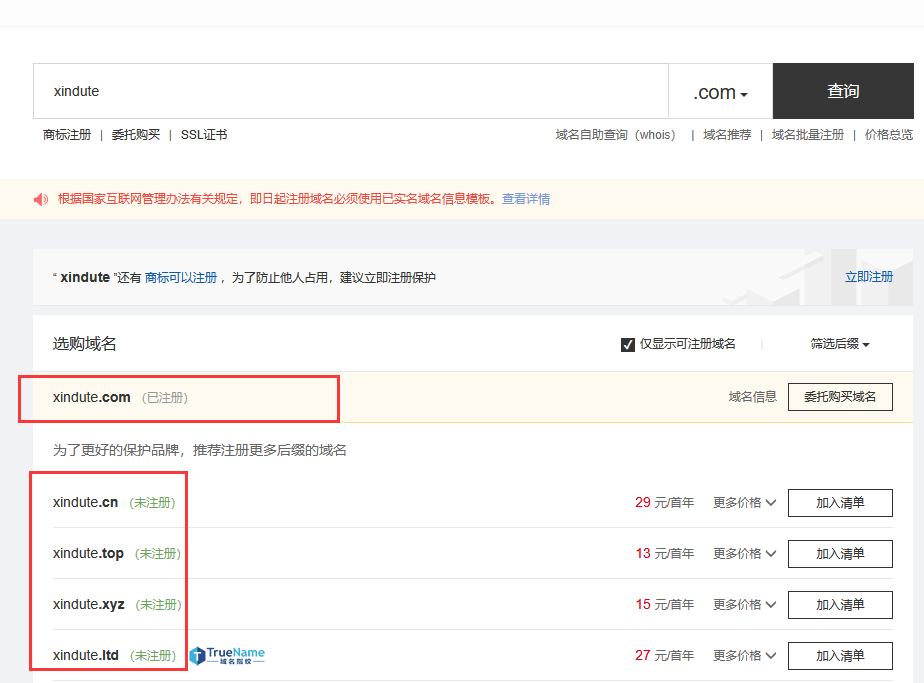Open 查看详情 announcement details
Viewport: 924px width, 683px height.
coord(526,200)
